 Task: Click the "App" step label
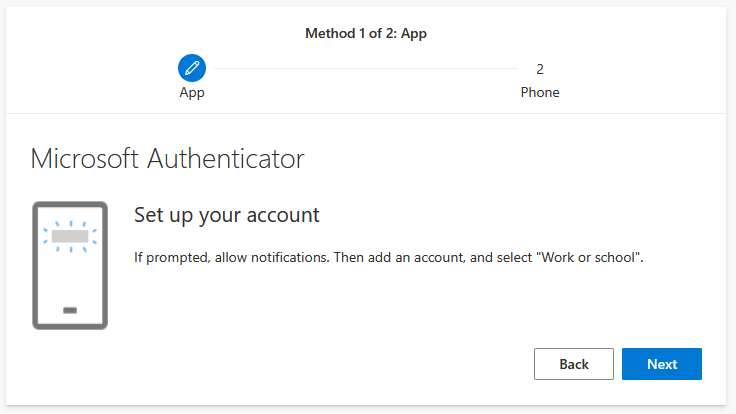coord(191,93)
